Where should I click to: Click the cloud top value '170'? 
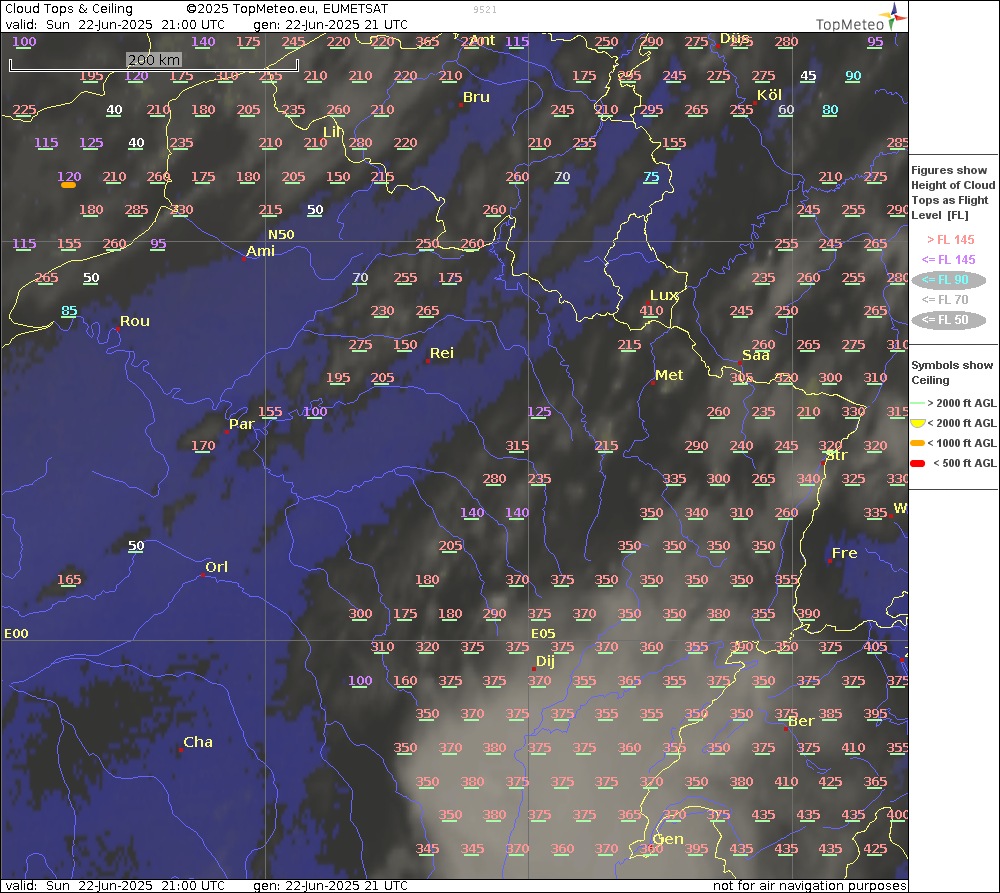tap(203, 446)
